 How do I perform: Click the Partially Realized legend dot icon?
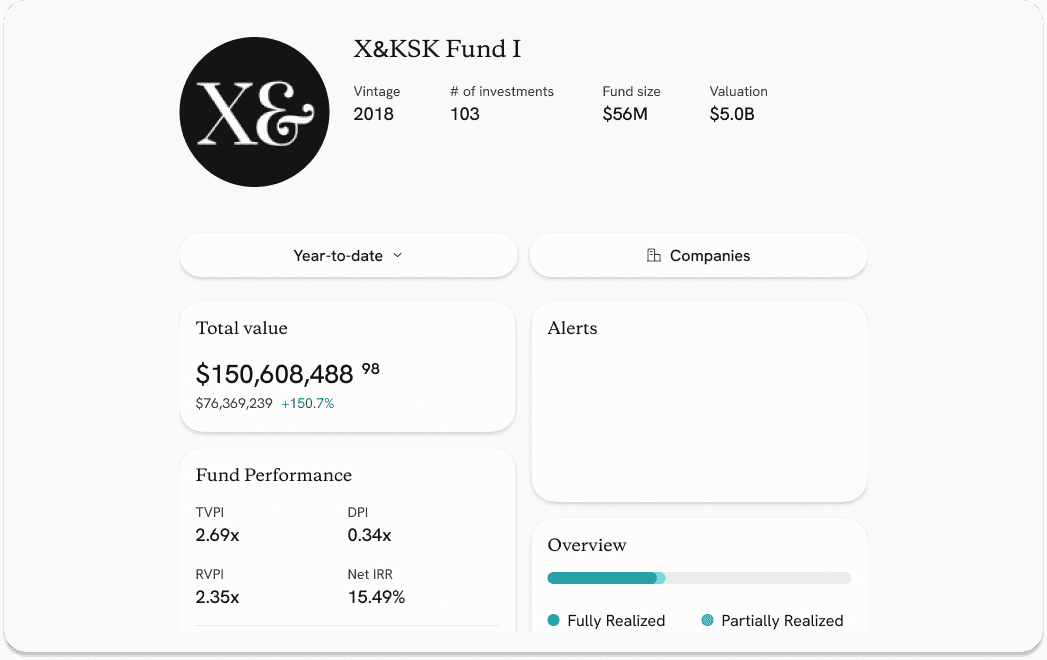pyautogui.click(x=708, y=620)
